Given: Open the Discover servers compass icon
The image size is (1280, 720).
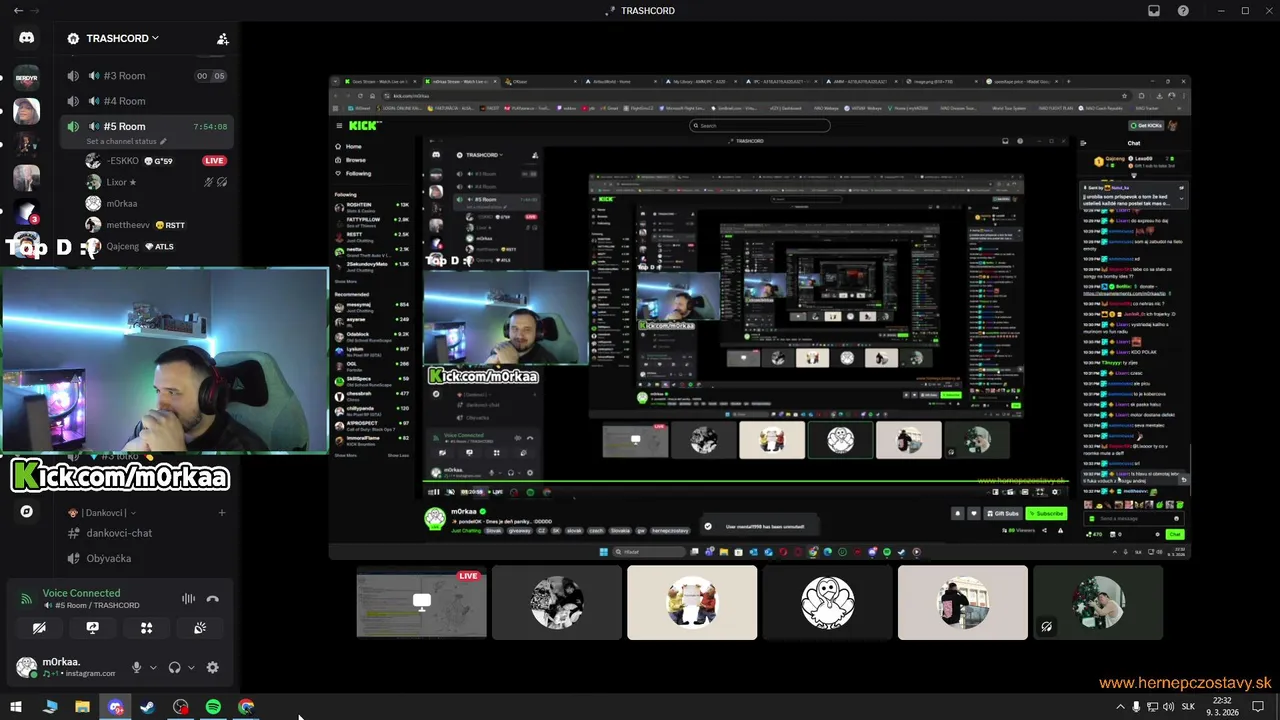Looking at the screenshot, I should (x=26, y=511).
